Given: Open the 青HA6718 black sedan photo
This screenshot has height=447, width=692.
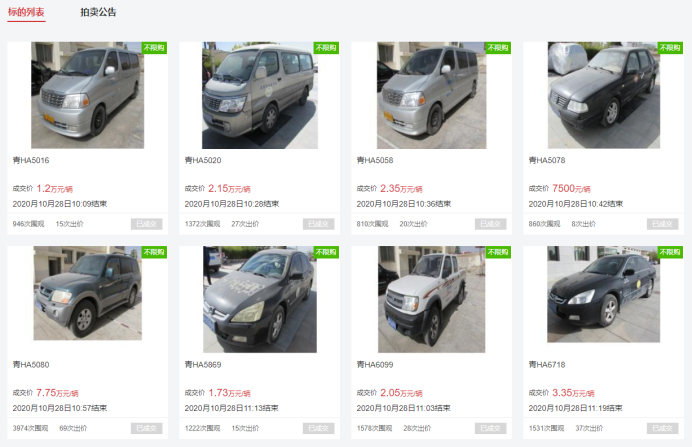Looking at the screenshot, I should point(602,294).
